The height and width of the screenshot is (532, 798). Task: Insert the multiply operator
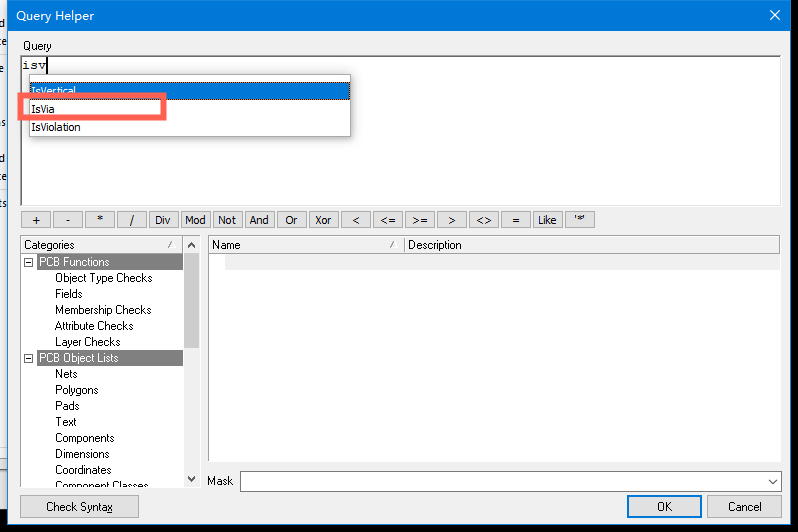click(100, 220)
